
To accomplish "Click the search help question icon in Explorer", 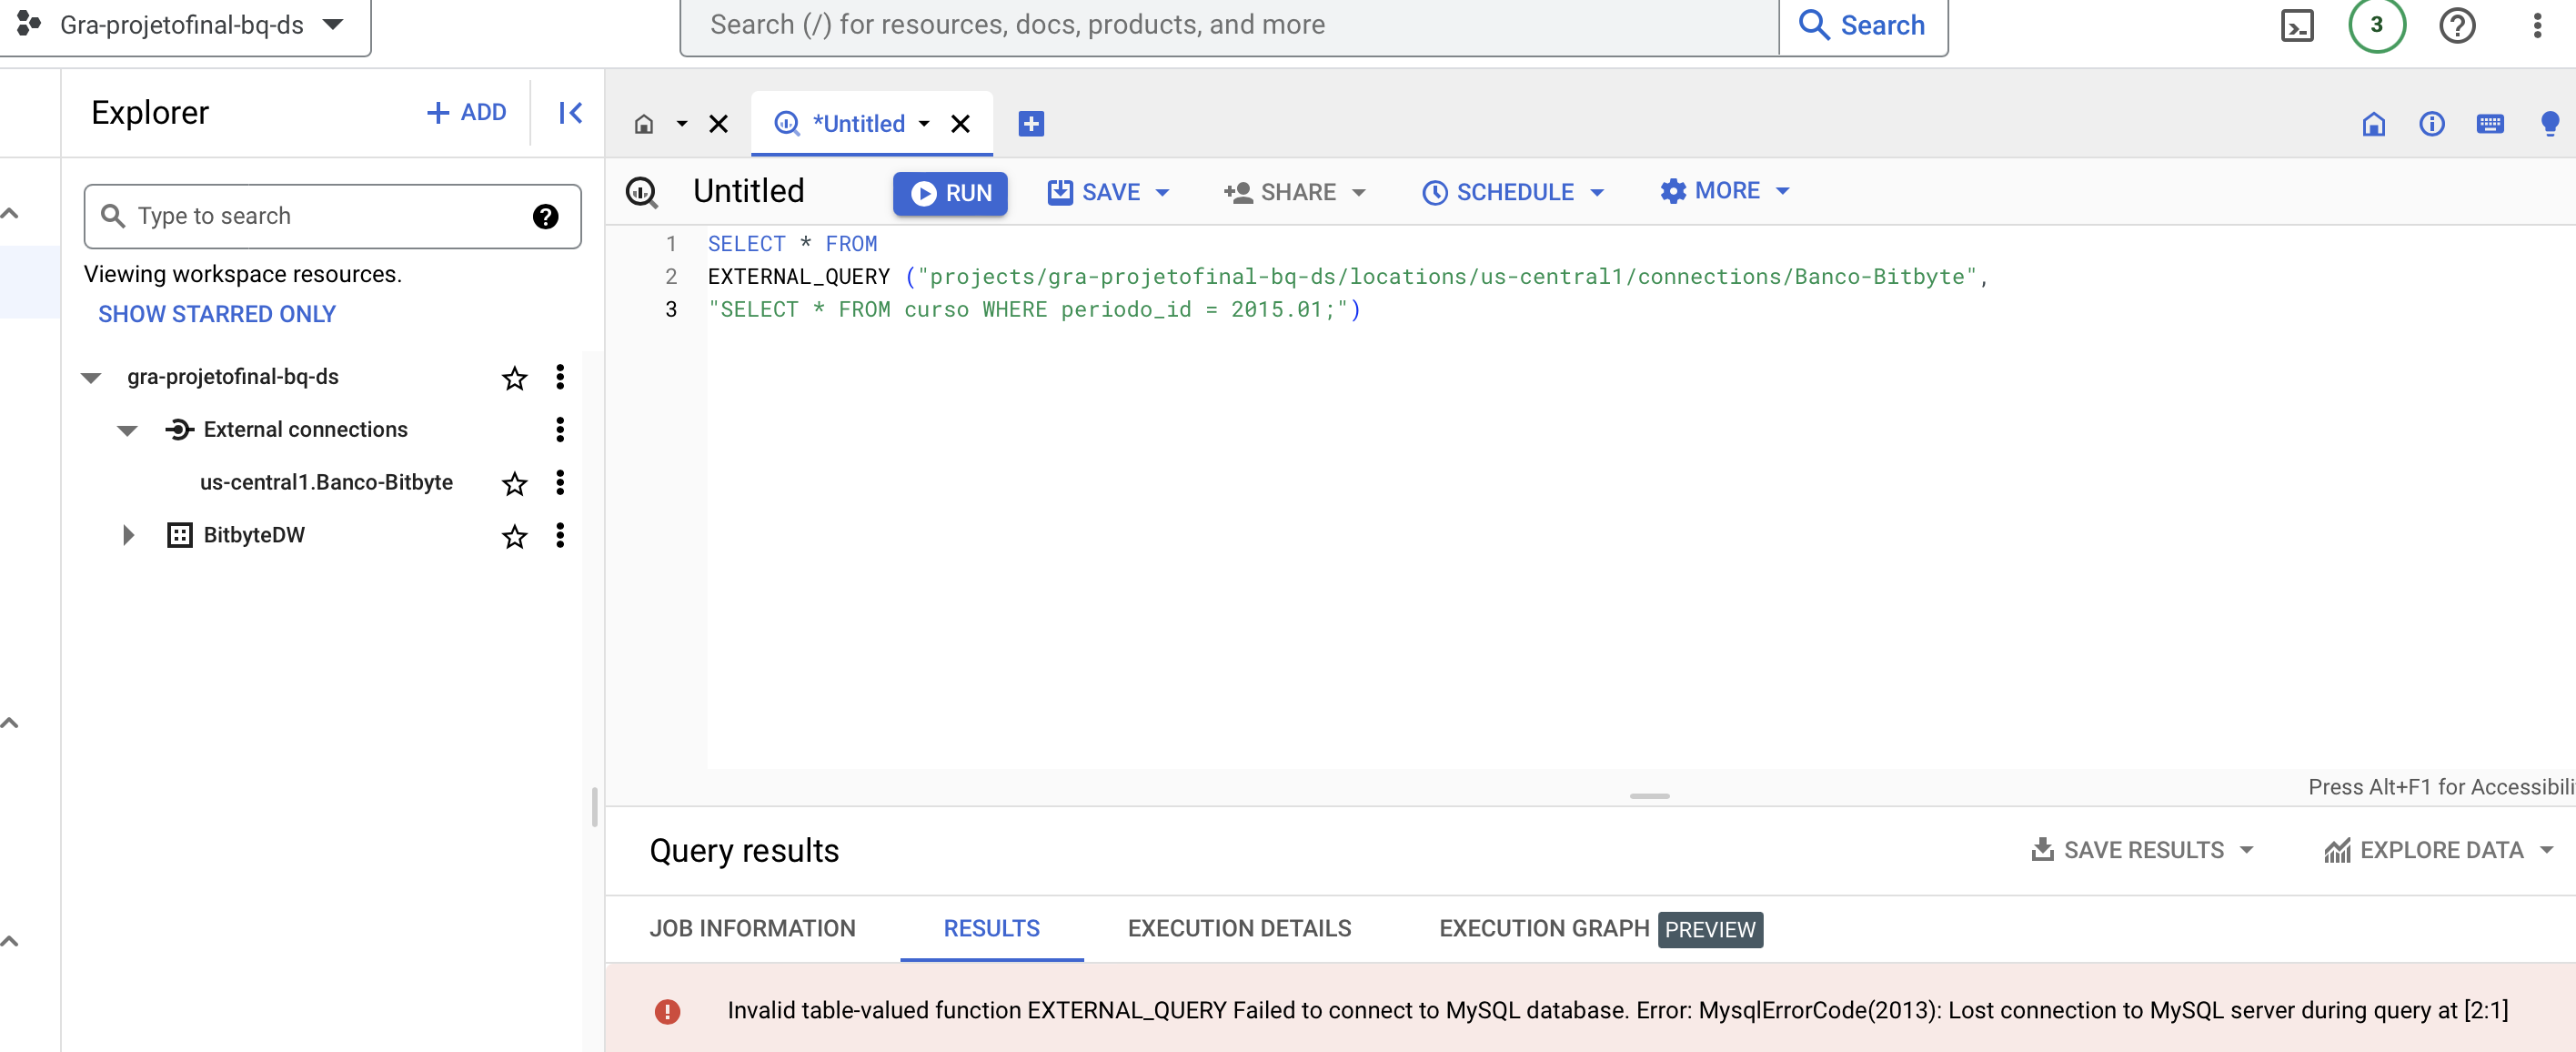I will point(545,216).
